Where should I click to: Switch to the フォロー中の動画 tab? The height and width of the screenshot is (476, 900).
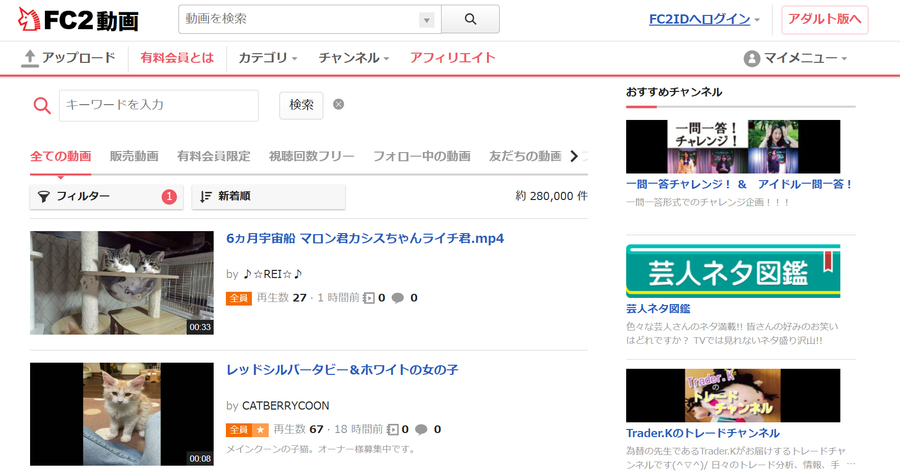click(x=422, y=156)
